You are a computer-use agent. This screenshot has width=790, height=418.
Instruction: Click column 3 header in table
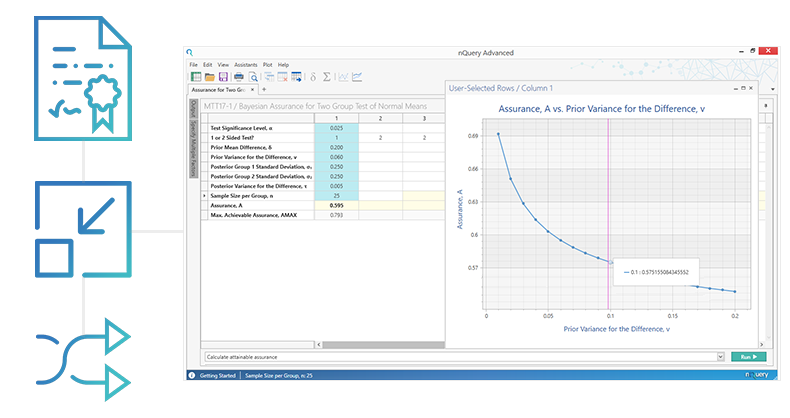(424, 118)
